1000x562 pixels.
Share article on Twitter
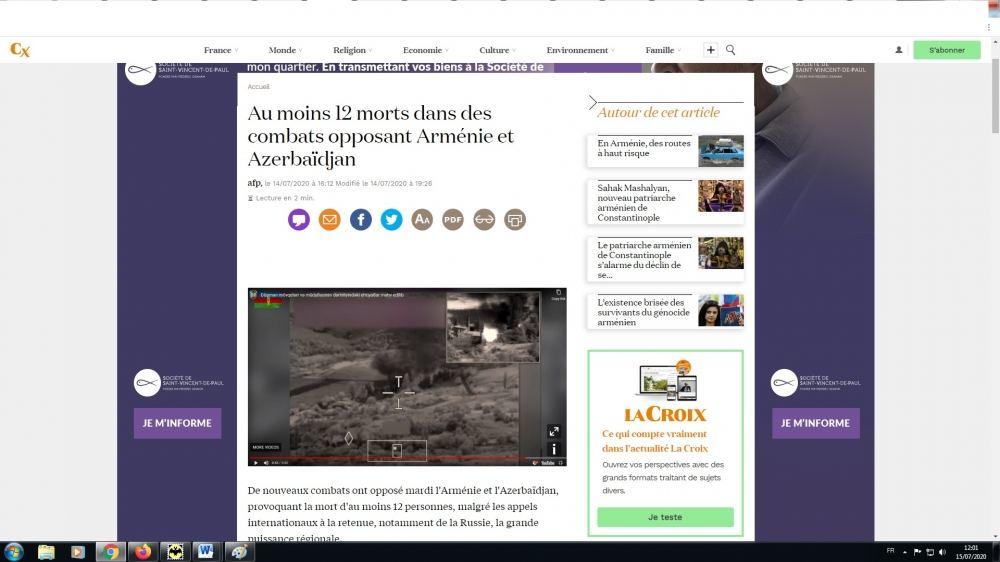coord(391,220)
